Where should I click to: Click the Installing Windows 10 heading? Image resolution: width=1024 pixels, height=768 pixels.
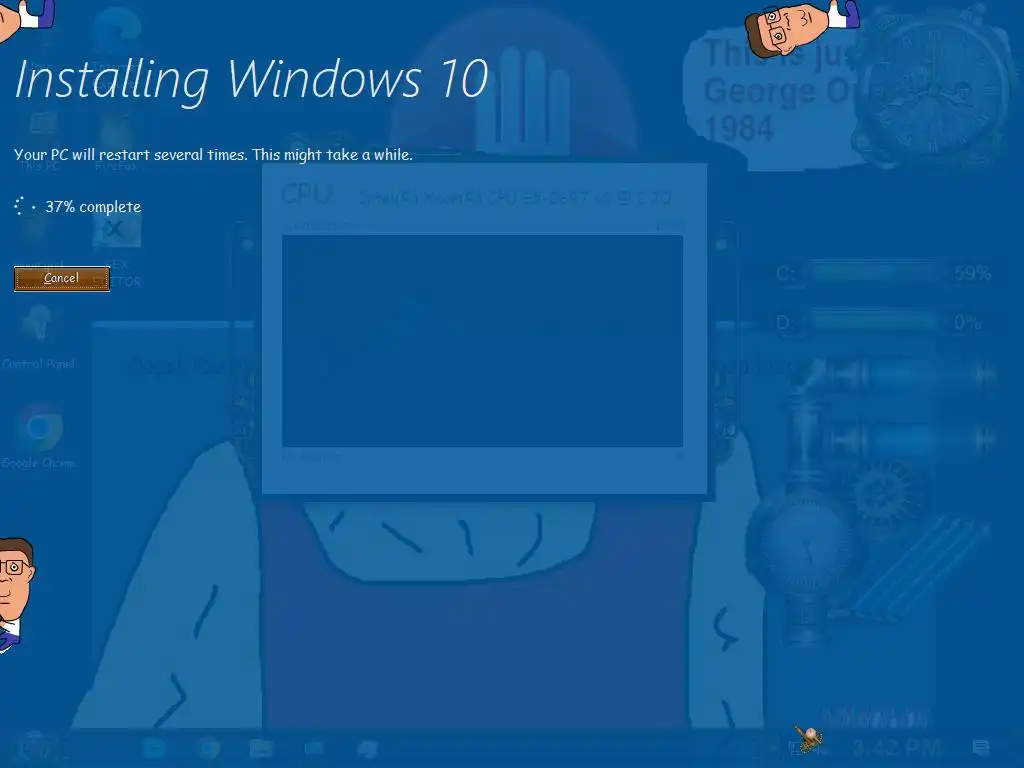(251, 80)
